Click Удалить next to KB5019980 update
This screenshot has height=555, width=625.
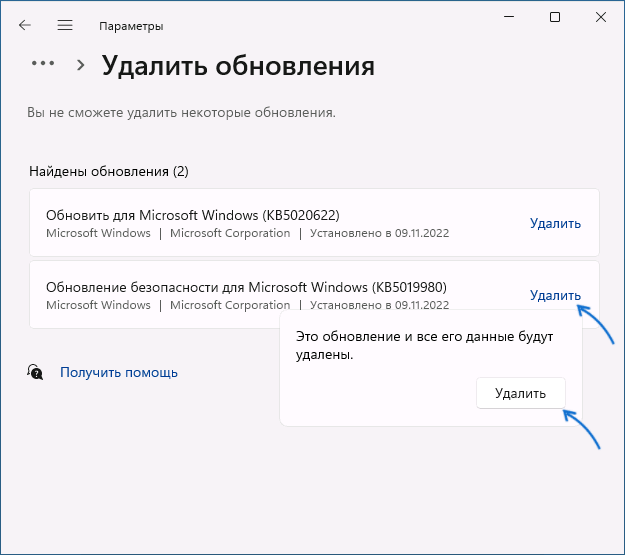555,295
